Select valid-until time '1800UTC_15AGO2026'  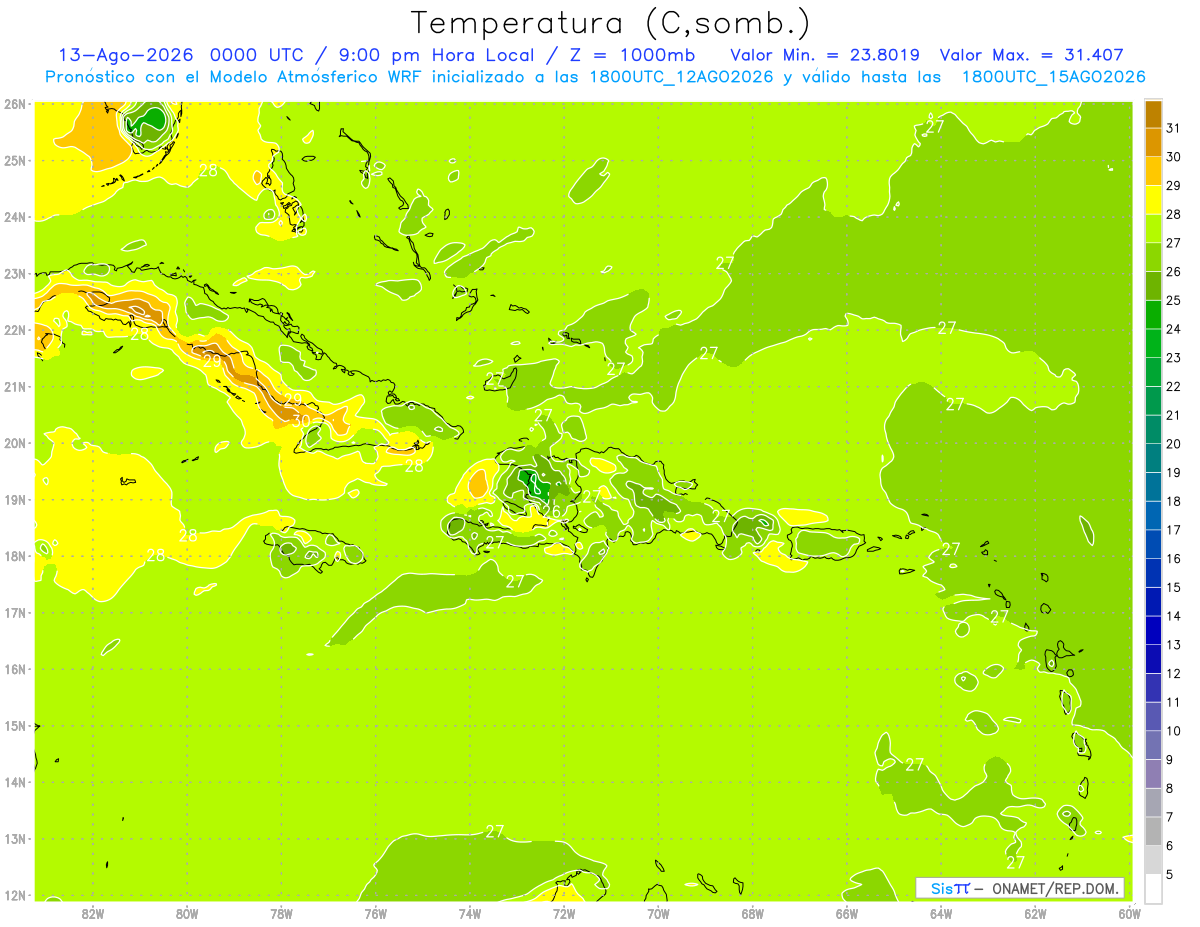pos(1053,77)
